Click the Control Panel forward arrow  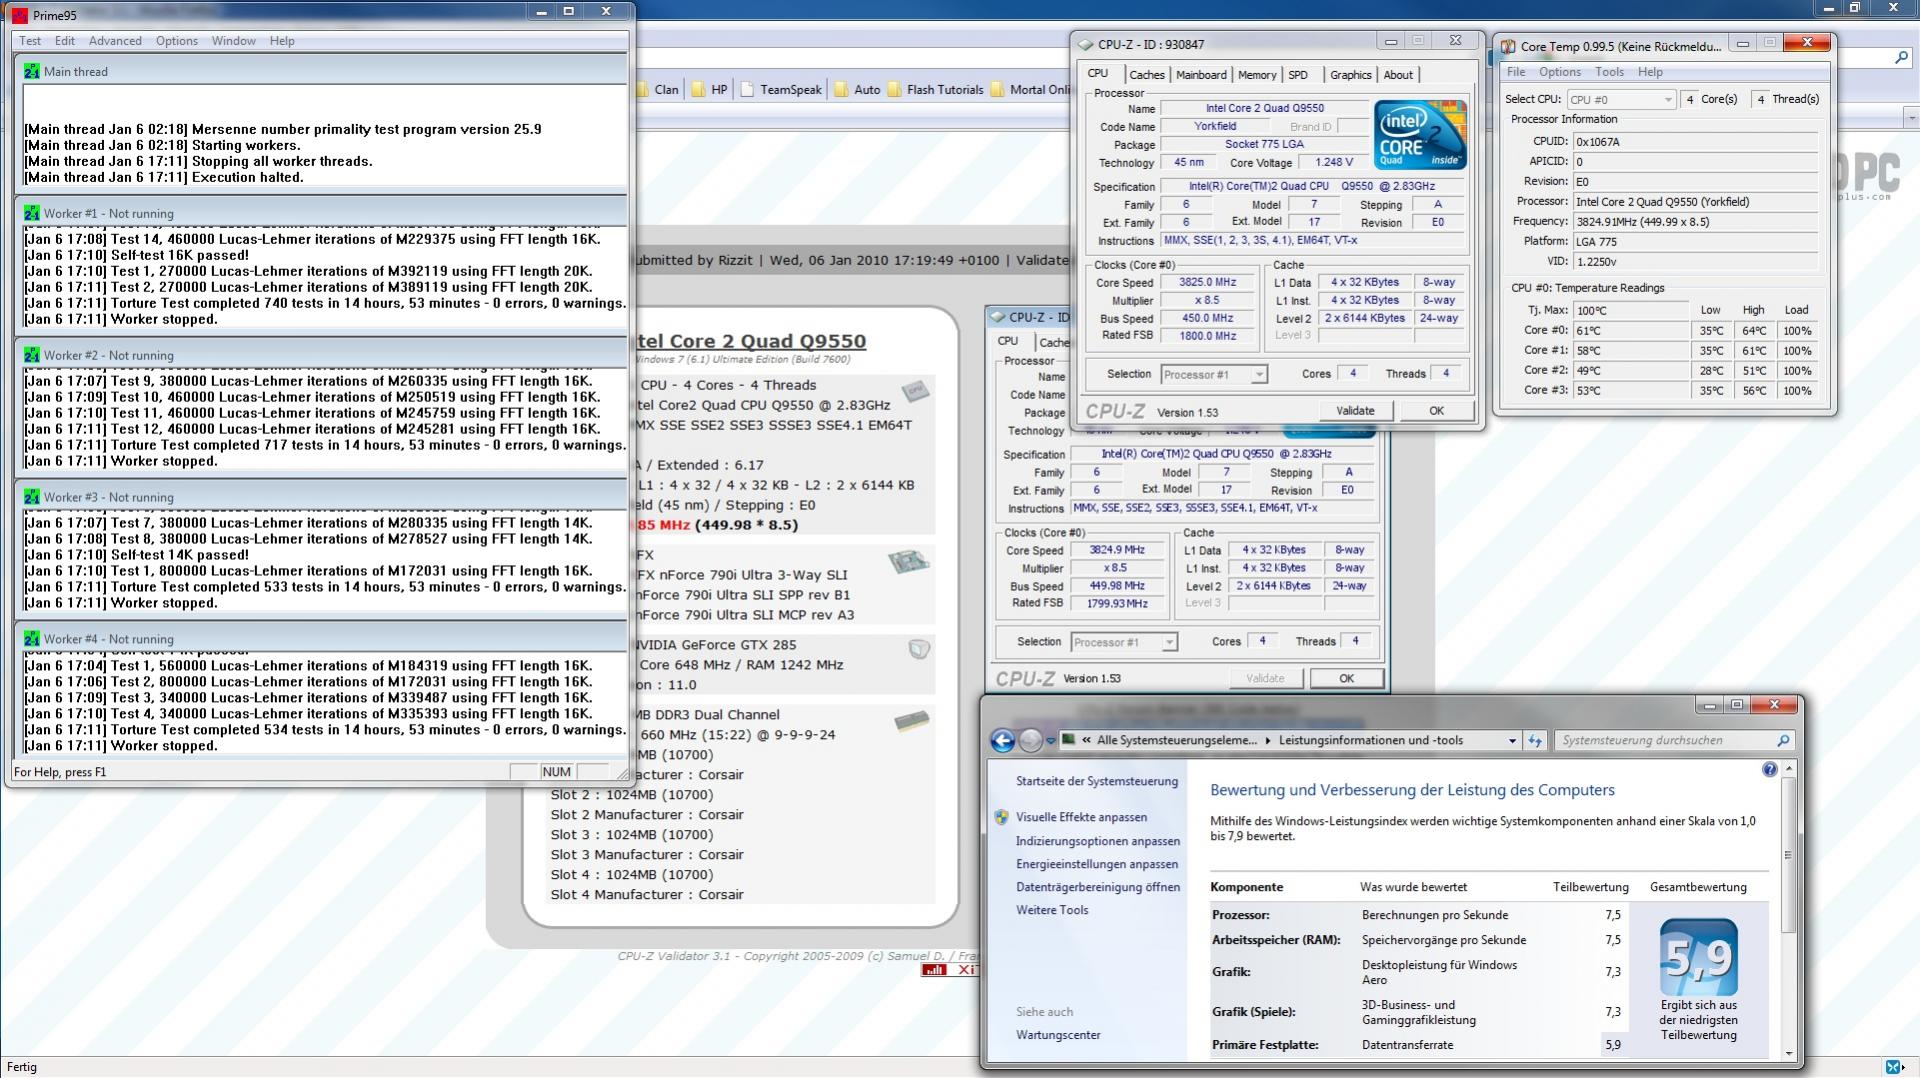pos(1030,740)
